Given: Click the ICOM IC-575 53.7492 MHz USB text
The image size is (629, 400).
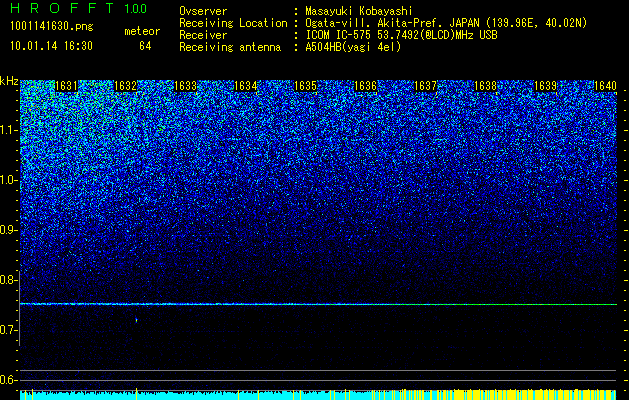Looking at the screenshot, I should [x=401, y=35].
